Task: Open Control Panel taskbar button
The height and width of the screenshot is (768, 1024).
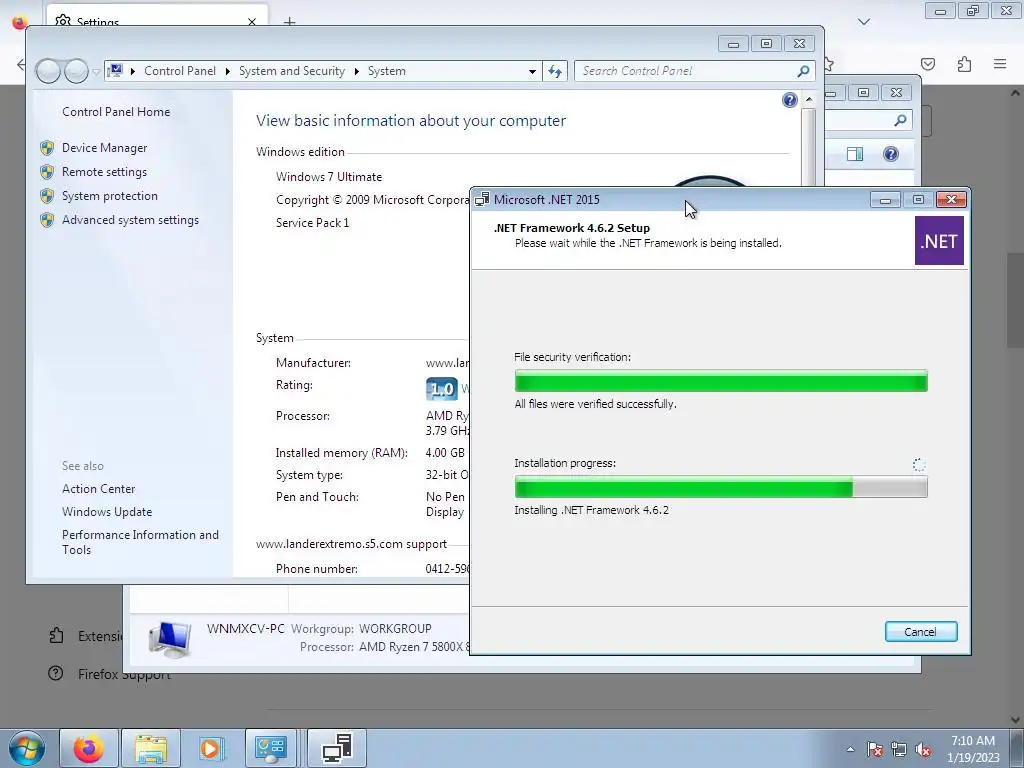Action: pos(271,748)
